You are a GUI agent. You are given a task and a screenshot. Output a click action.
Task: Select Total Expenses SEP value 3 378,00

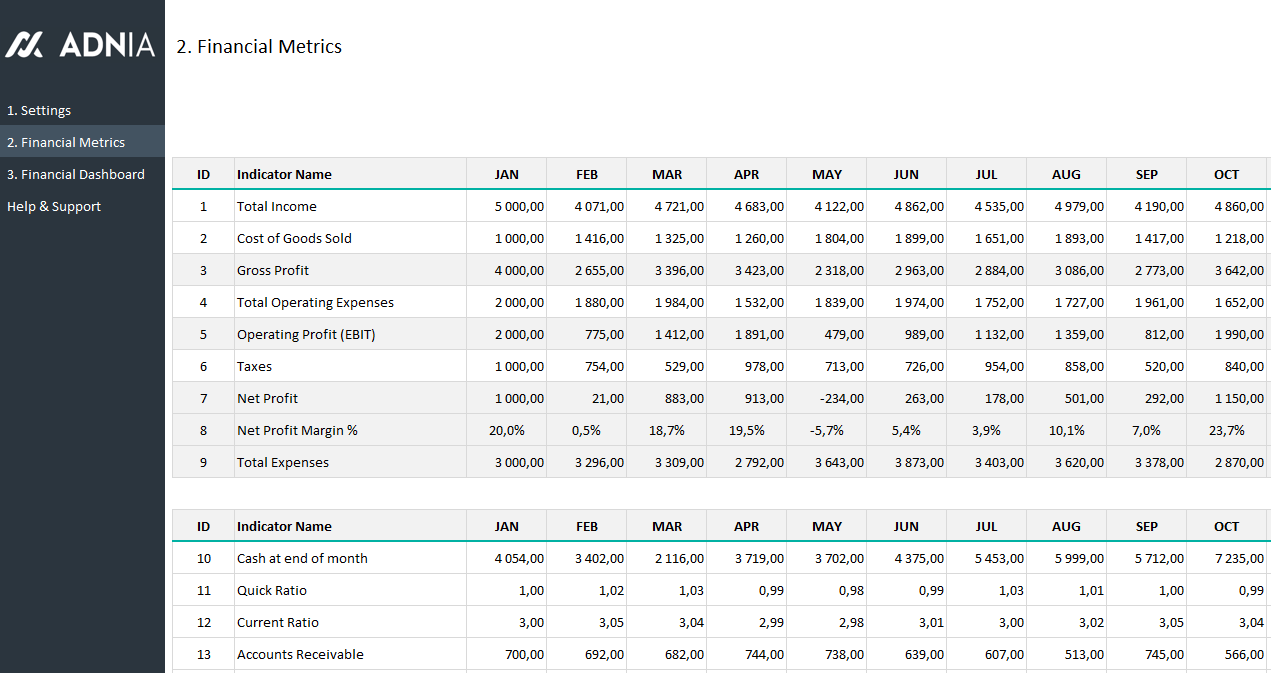(1159, 463)
